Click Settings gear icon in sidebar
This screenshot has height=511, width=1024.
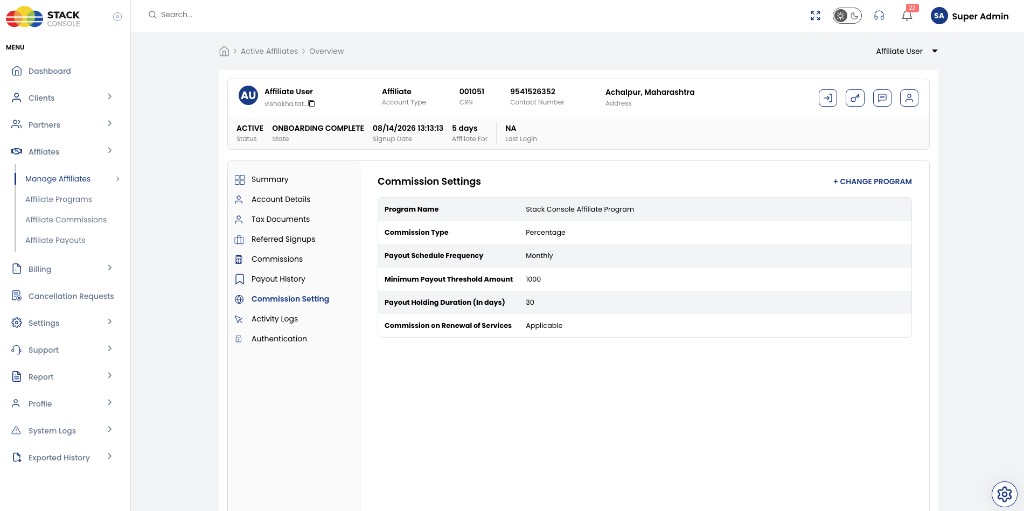pyautogui.click(x=17, y=323)
